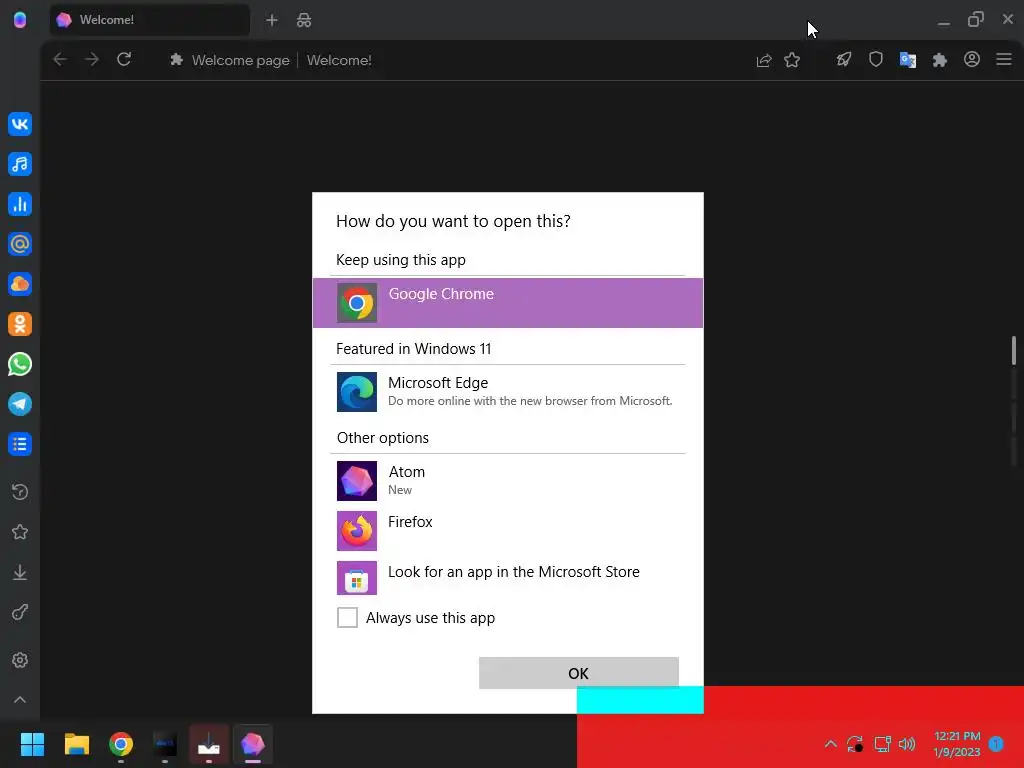The width and height of the screenshot is (1024, 768).
Task: Open bookmarks star in the sidebar
Action: (x=20, y=532)
